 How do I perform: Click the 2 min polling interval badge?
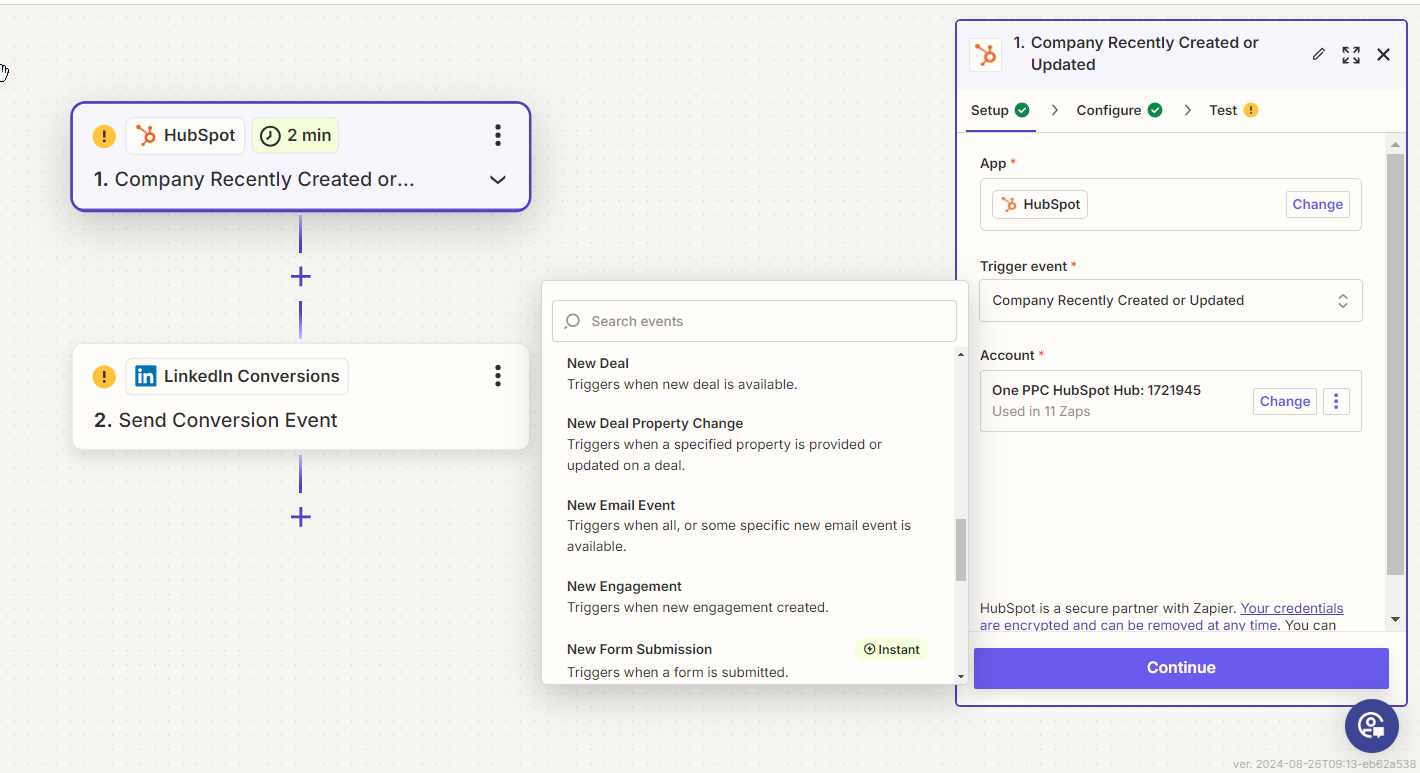click(295, 135)
